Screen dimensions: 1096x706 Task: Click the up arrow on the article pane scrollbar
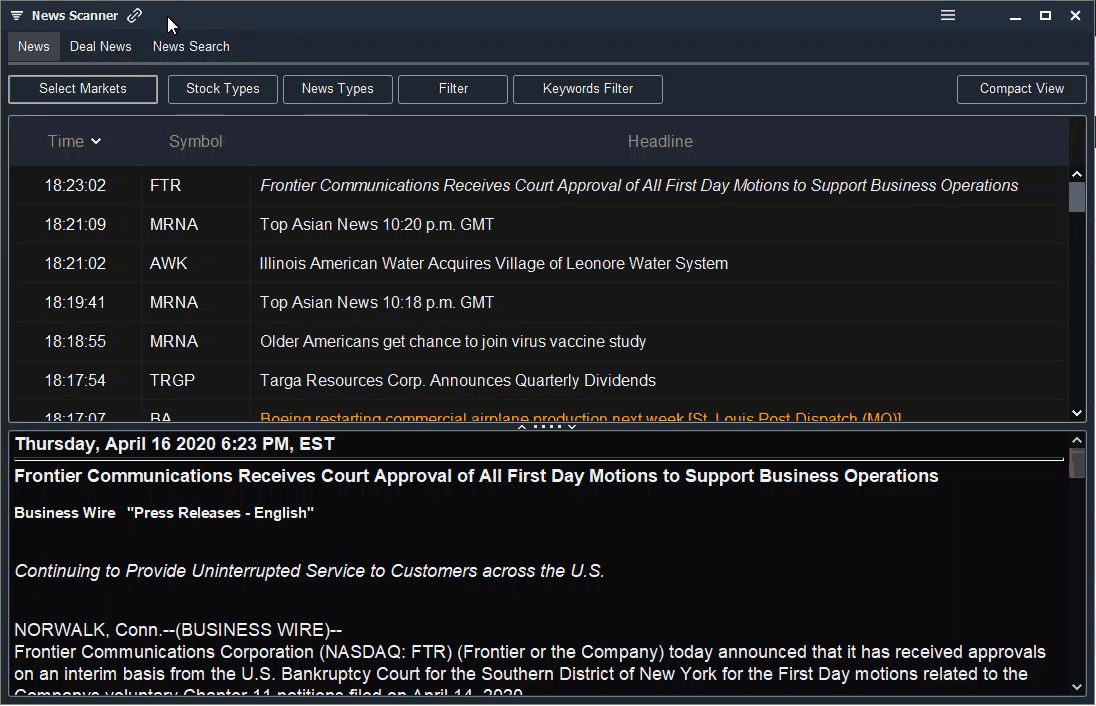tap(1077, 438)
